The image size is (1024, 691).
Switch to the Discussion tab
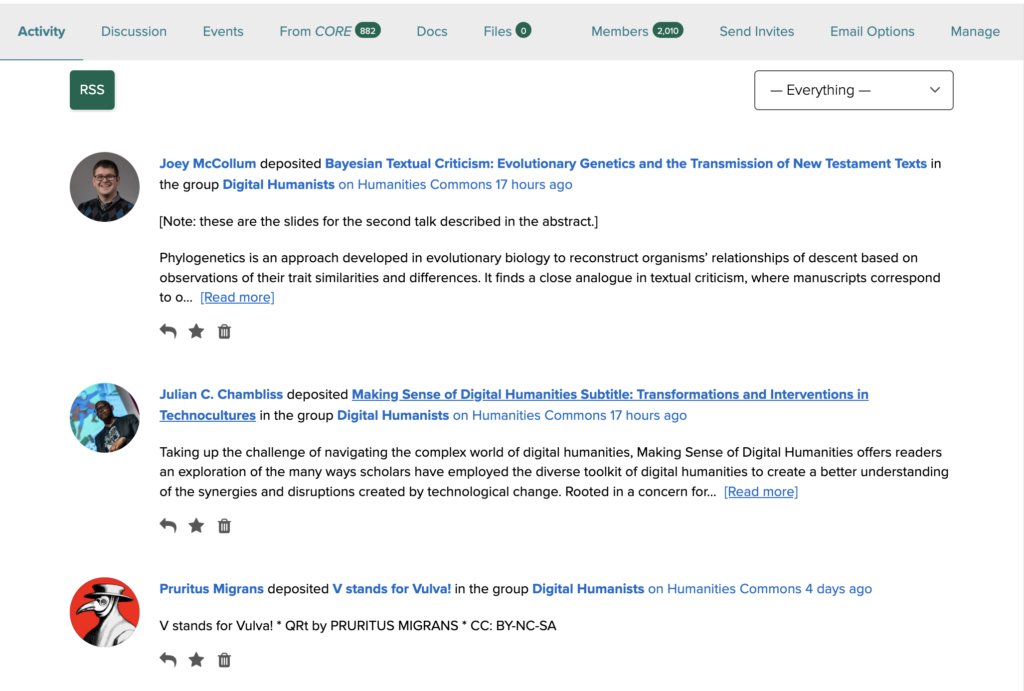point(133,31)
